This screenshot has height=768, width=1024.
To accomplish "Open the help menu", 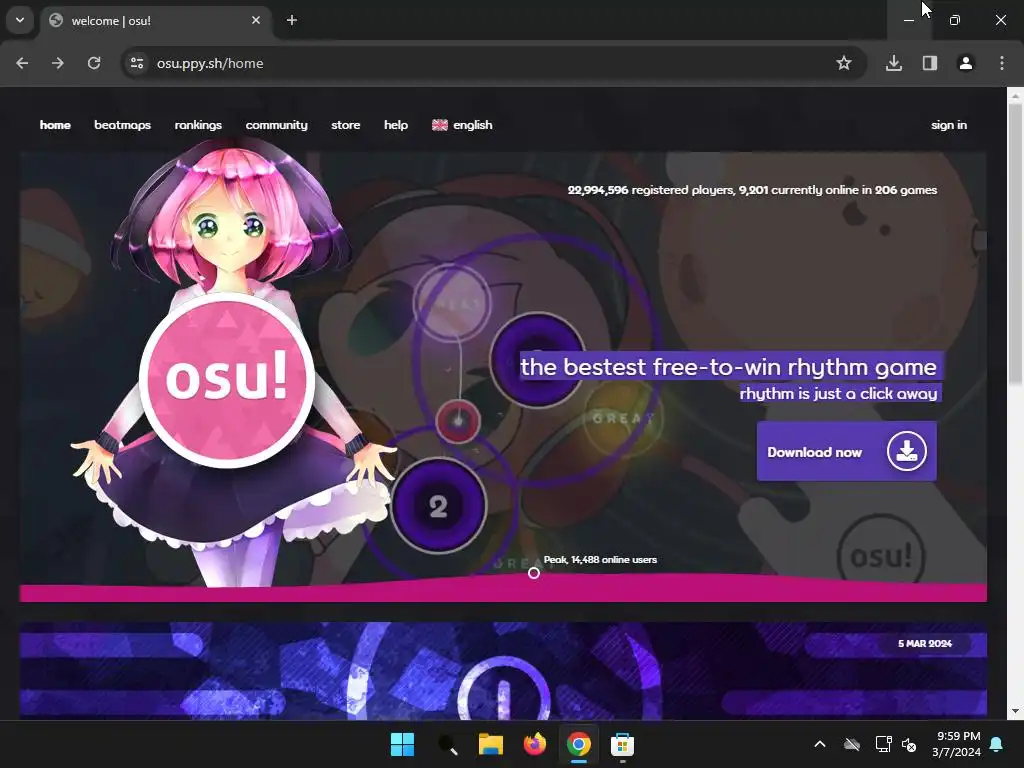I will [x=396, y=125].
